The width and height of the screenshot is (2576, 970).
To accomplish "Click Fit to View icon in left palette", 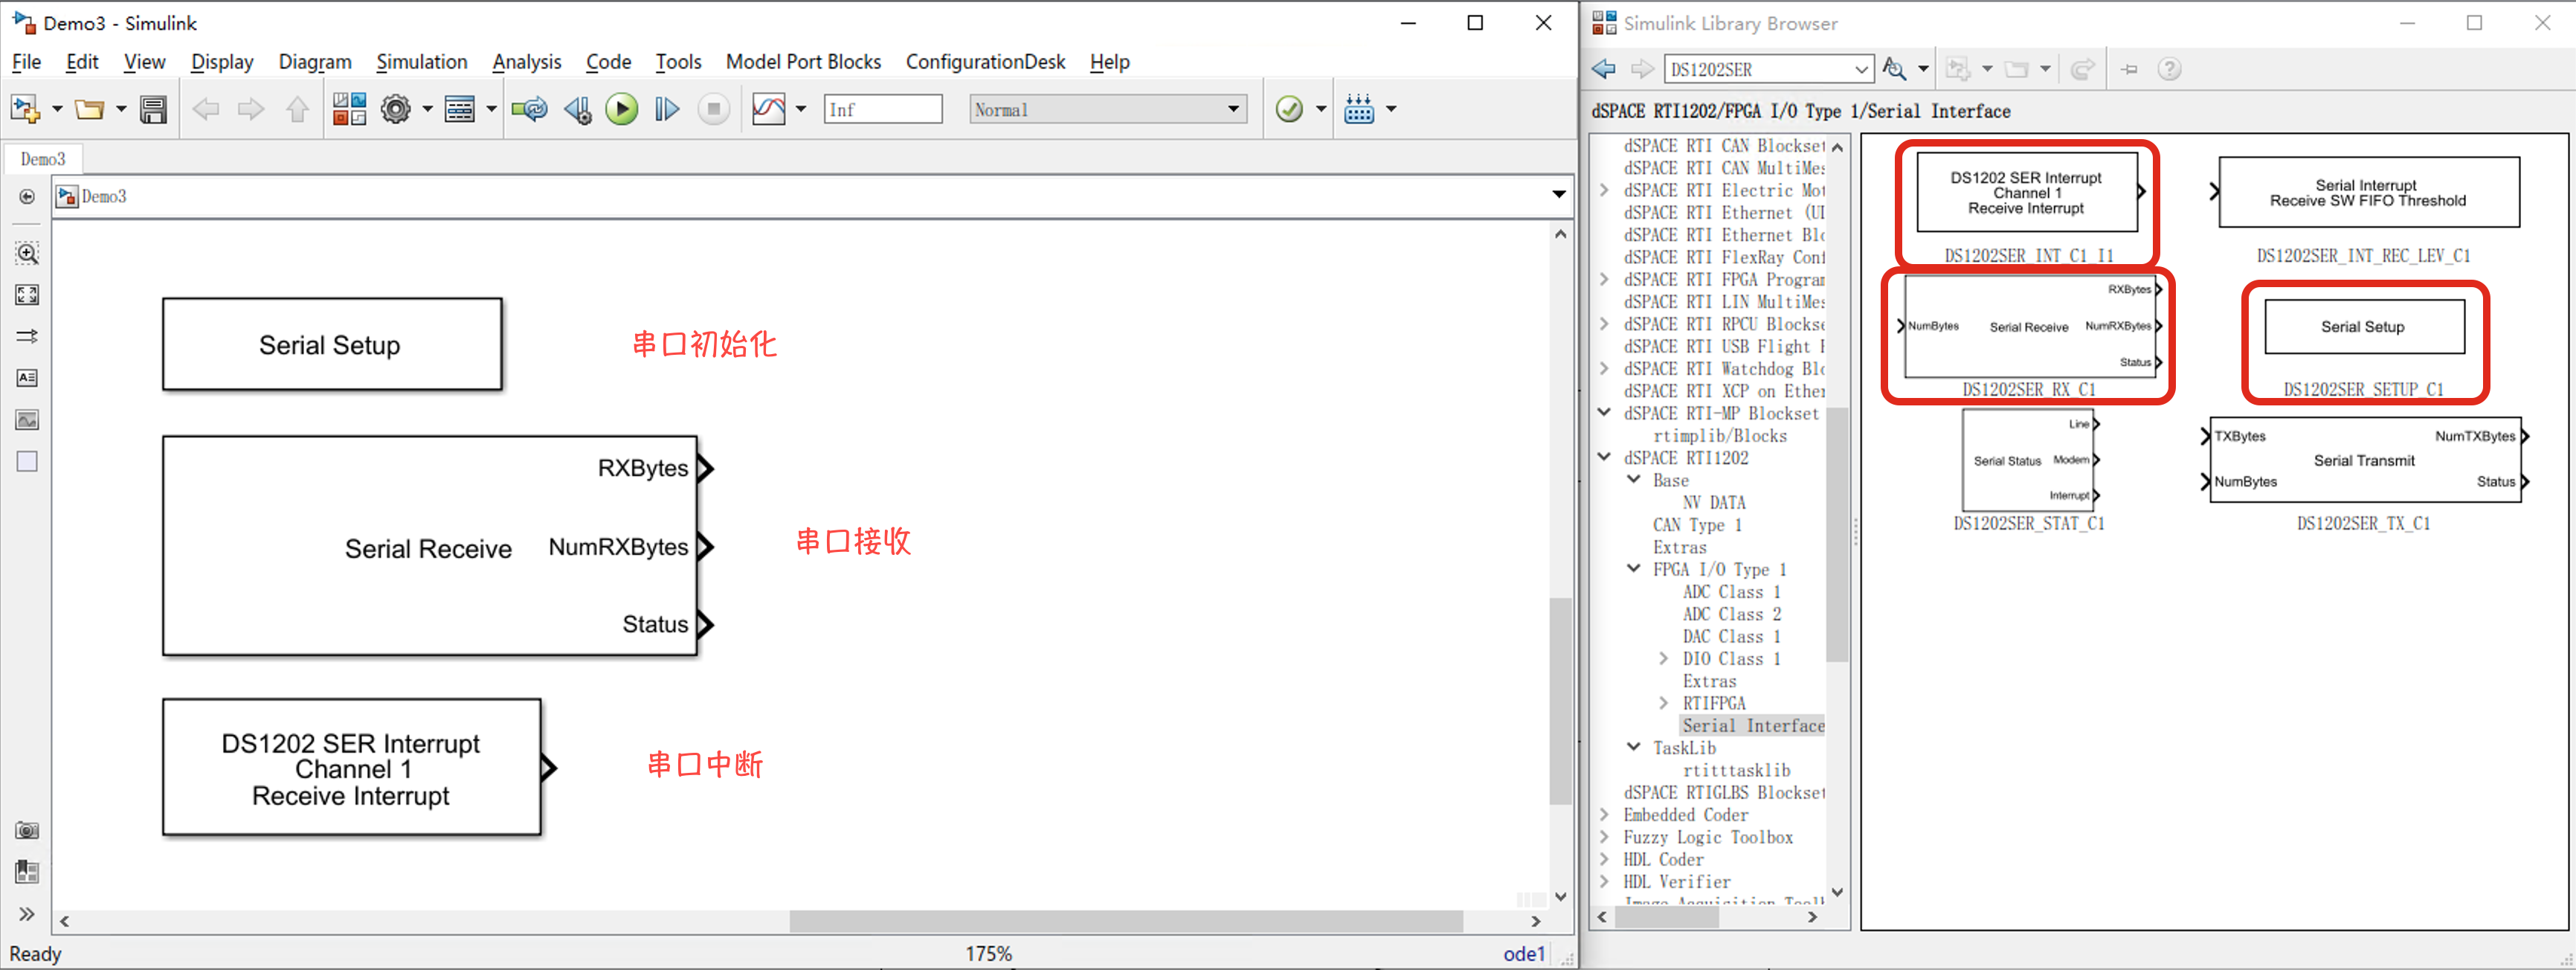I will pos(27,295).
